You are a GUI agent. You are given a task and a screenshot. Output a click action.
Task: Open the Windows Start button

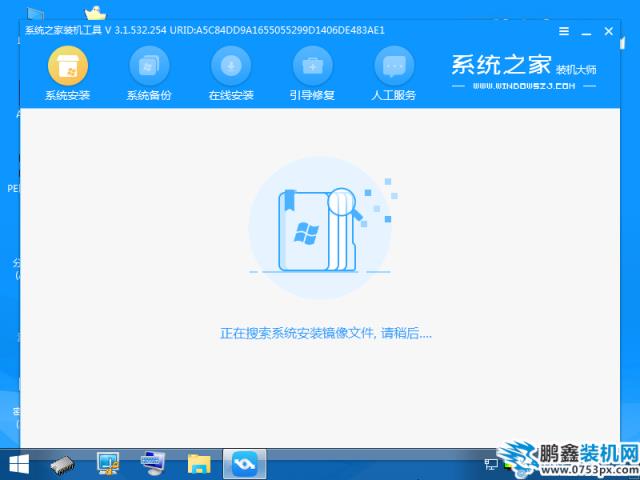18,463
